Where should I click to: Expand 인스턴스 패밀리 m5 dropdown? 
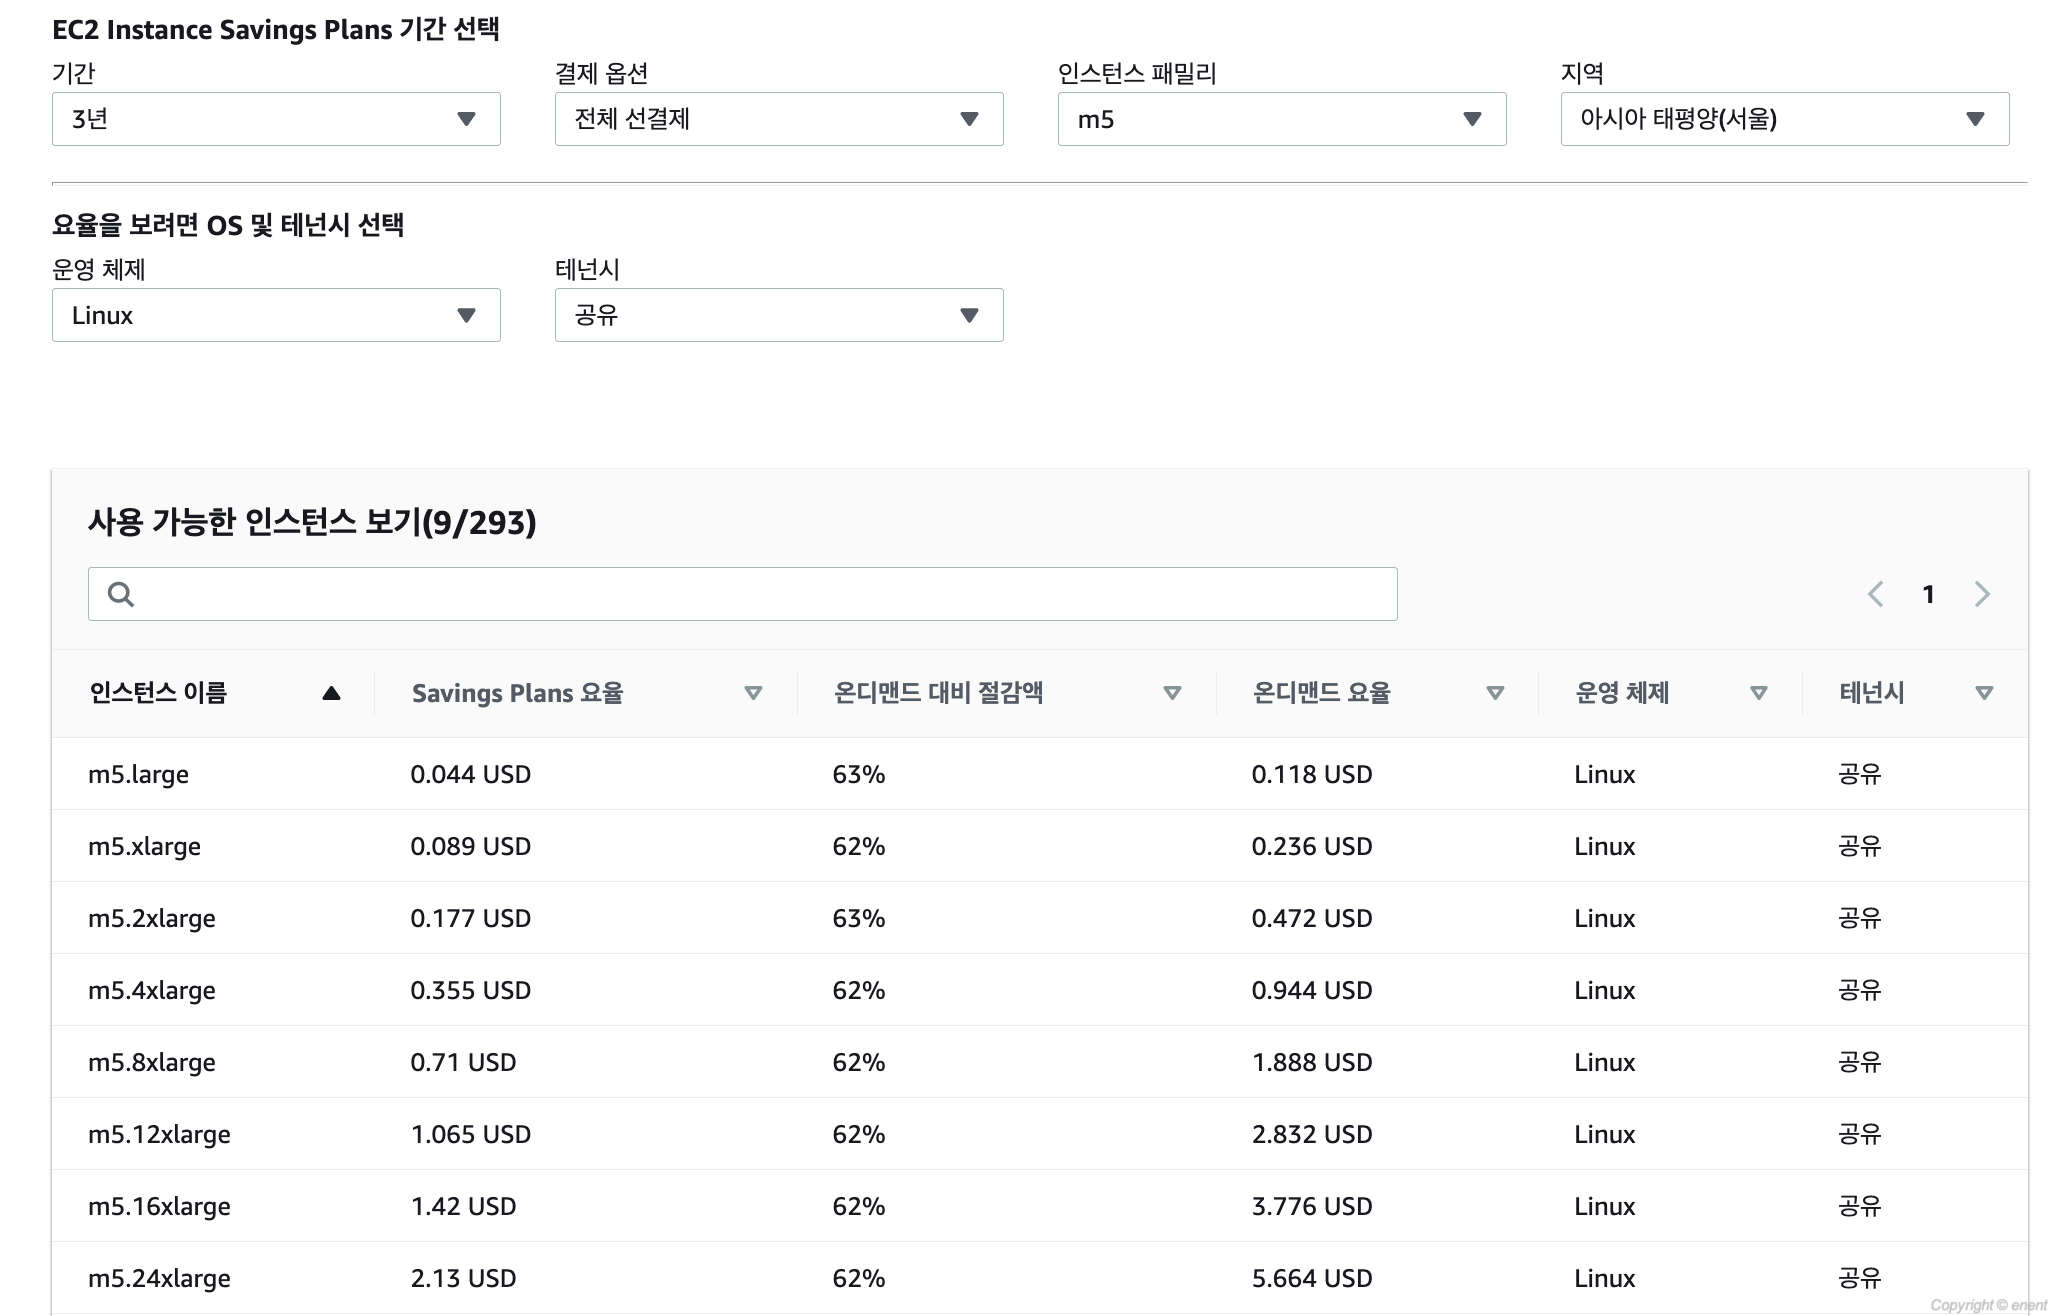(1282, 119)
